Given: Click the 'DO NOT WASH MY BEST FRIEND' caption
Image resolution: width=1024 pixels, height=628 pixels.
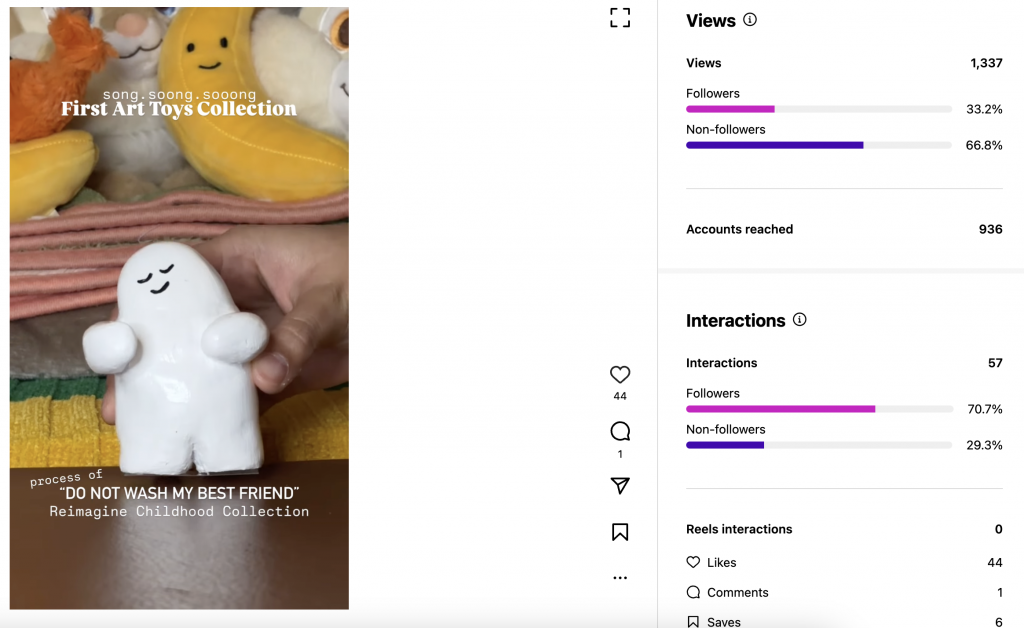Looking at the screenshot, I should 179,493.
